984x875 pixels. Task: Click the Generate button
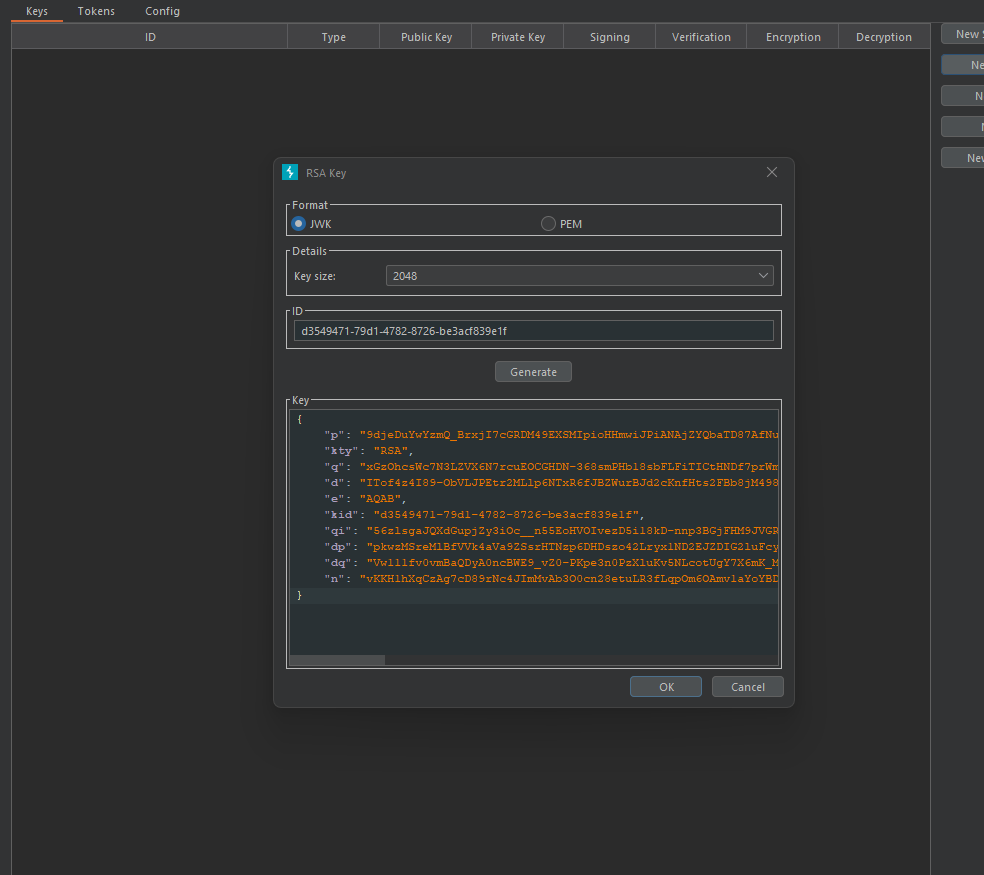[x=533, y=372]
